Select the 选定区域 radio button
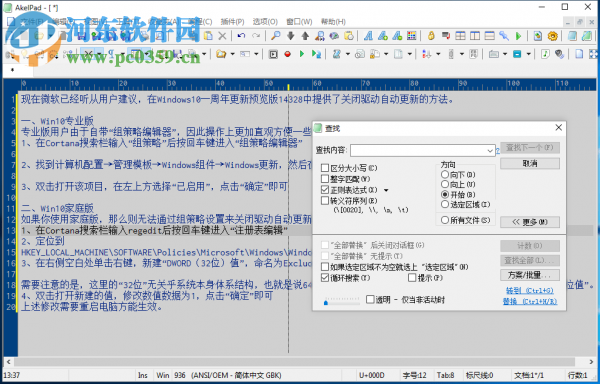Viewport: 600px width, 384px height. click(x=445, y=204)
